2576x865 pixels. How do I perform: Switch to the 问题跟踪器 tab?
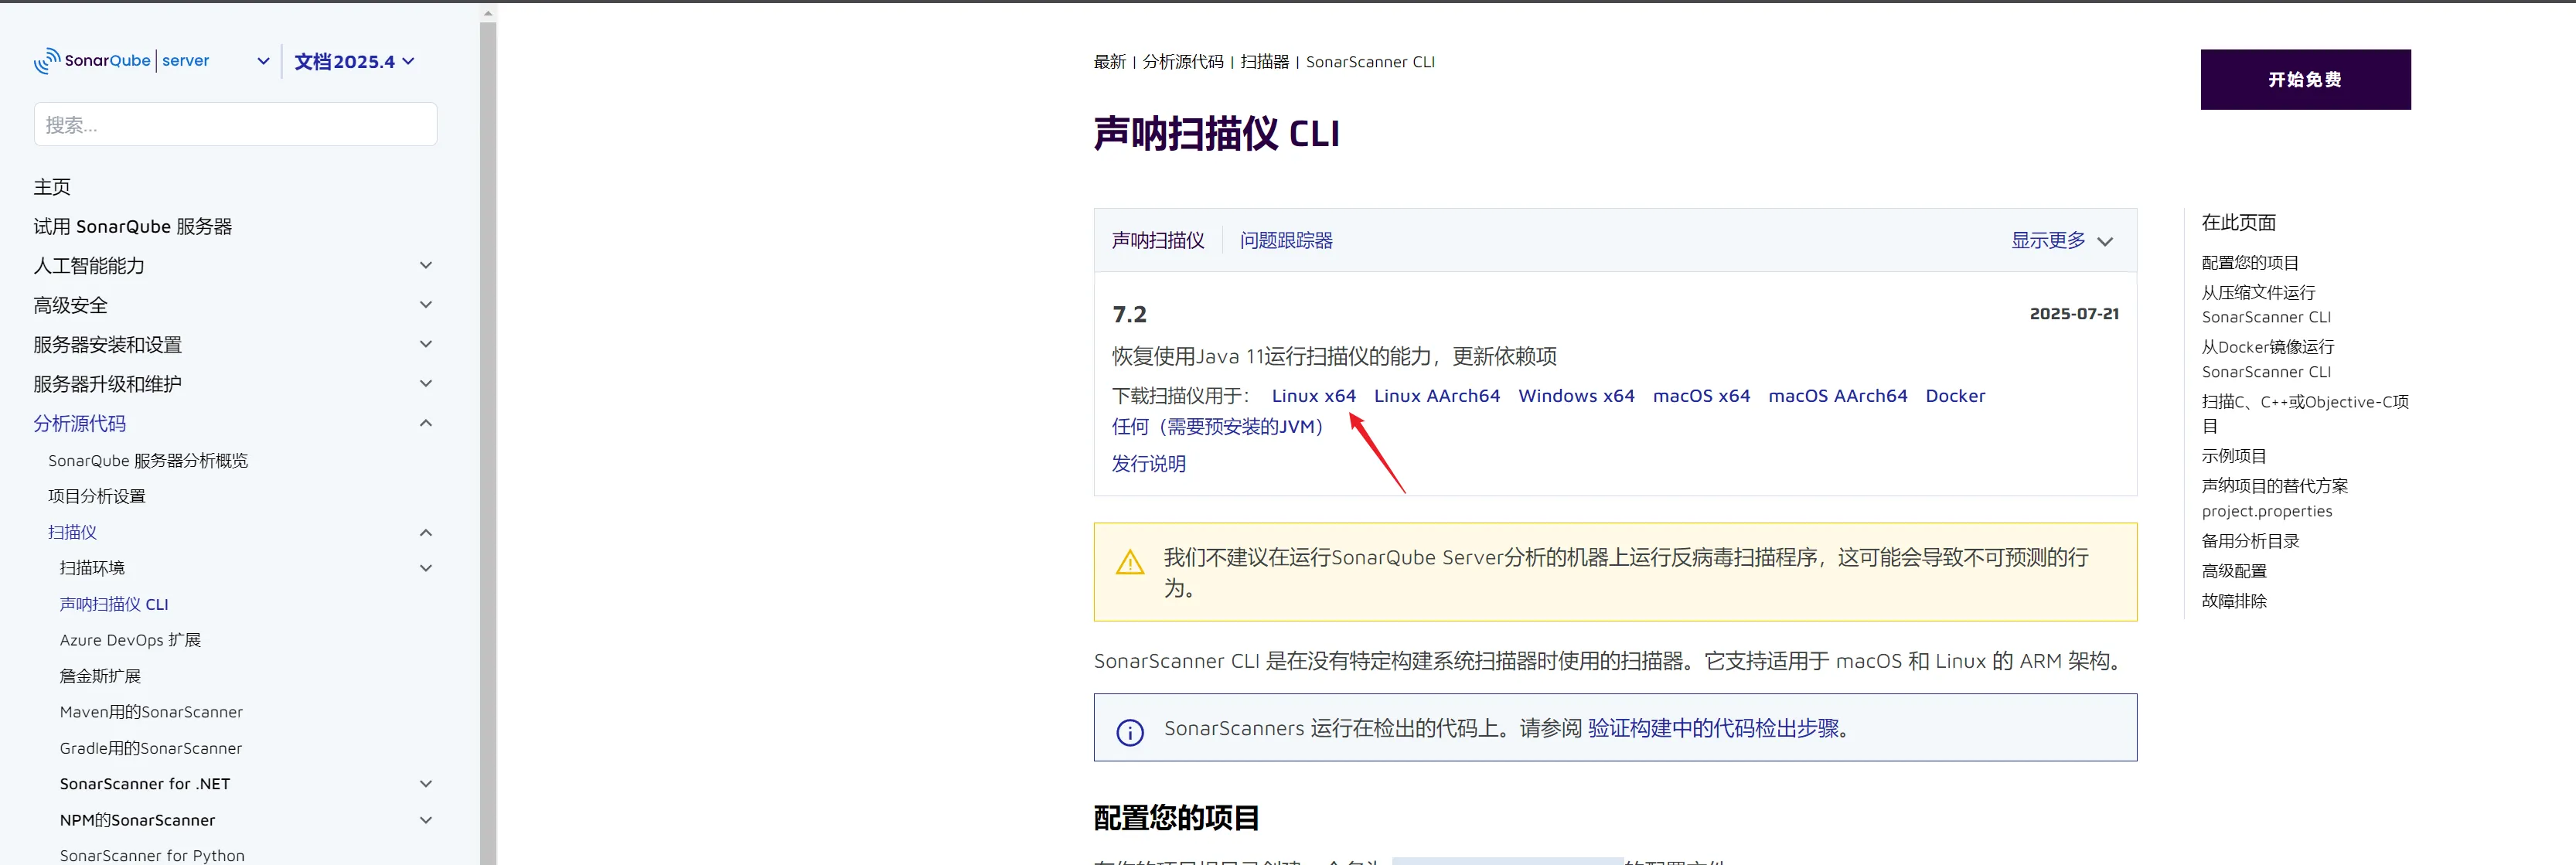pyautogui.click(x=1286, y=241)
